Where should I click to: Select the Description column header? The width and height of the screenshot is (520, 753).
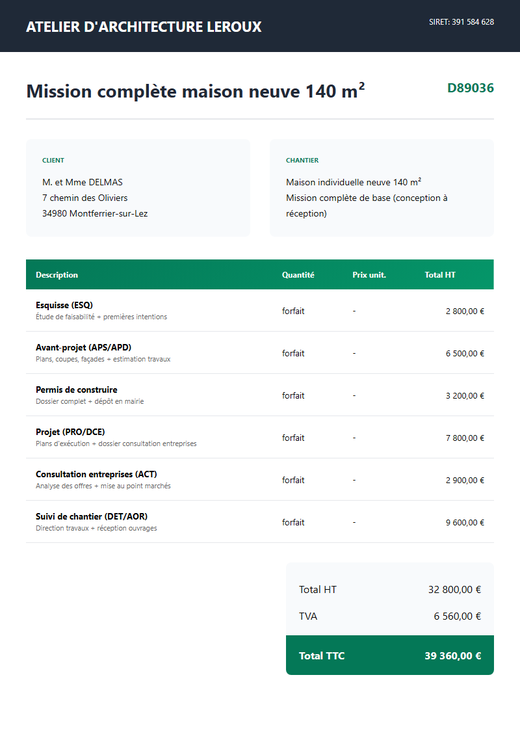click(x=57, y=275)
